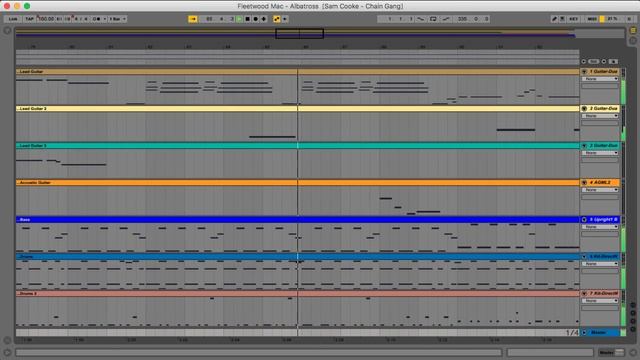Toggle the yellow Automation Arm button

277,19
